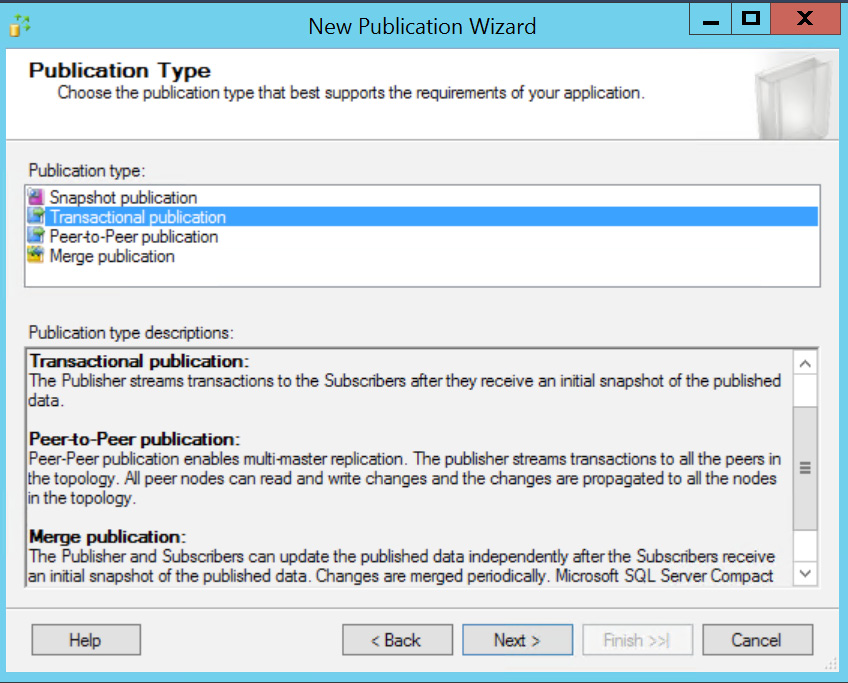848x683 pixels.
Task: Click the Transactional publication description heading
Action: 139,361
